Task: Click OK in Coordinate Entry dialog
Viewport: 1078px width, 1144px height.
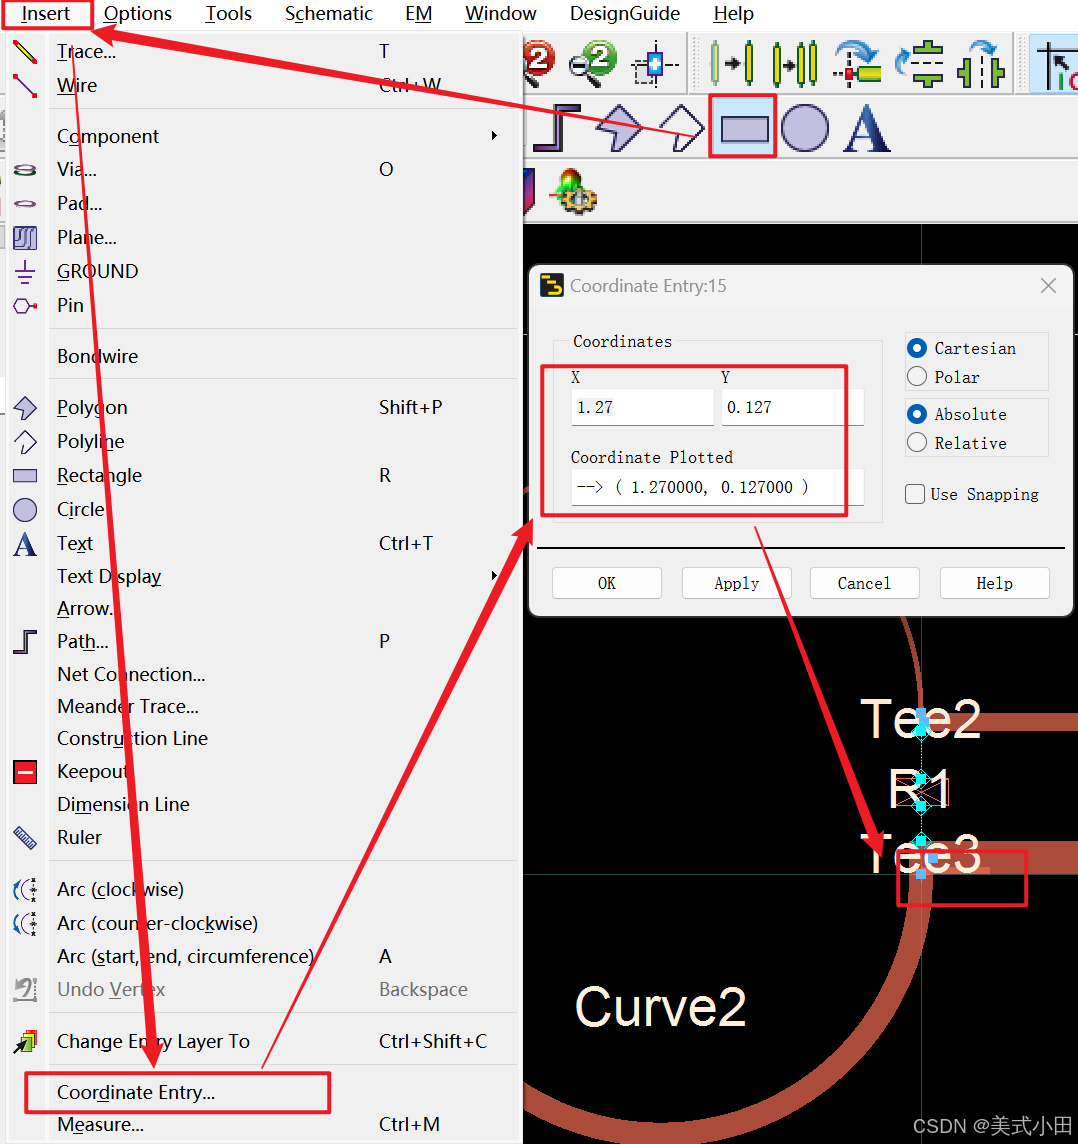Action: pyautogui.click(x=607, y=583)
